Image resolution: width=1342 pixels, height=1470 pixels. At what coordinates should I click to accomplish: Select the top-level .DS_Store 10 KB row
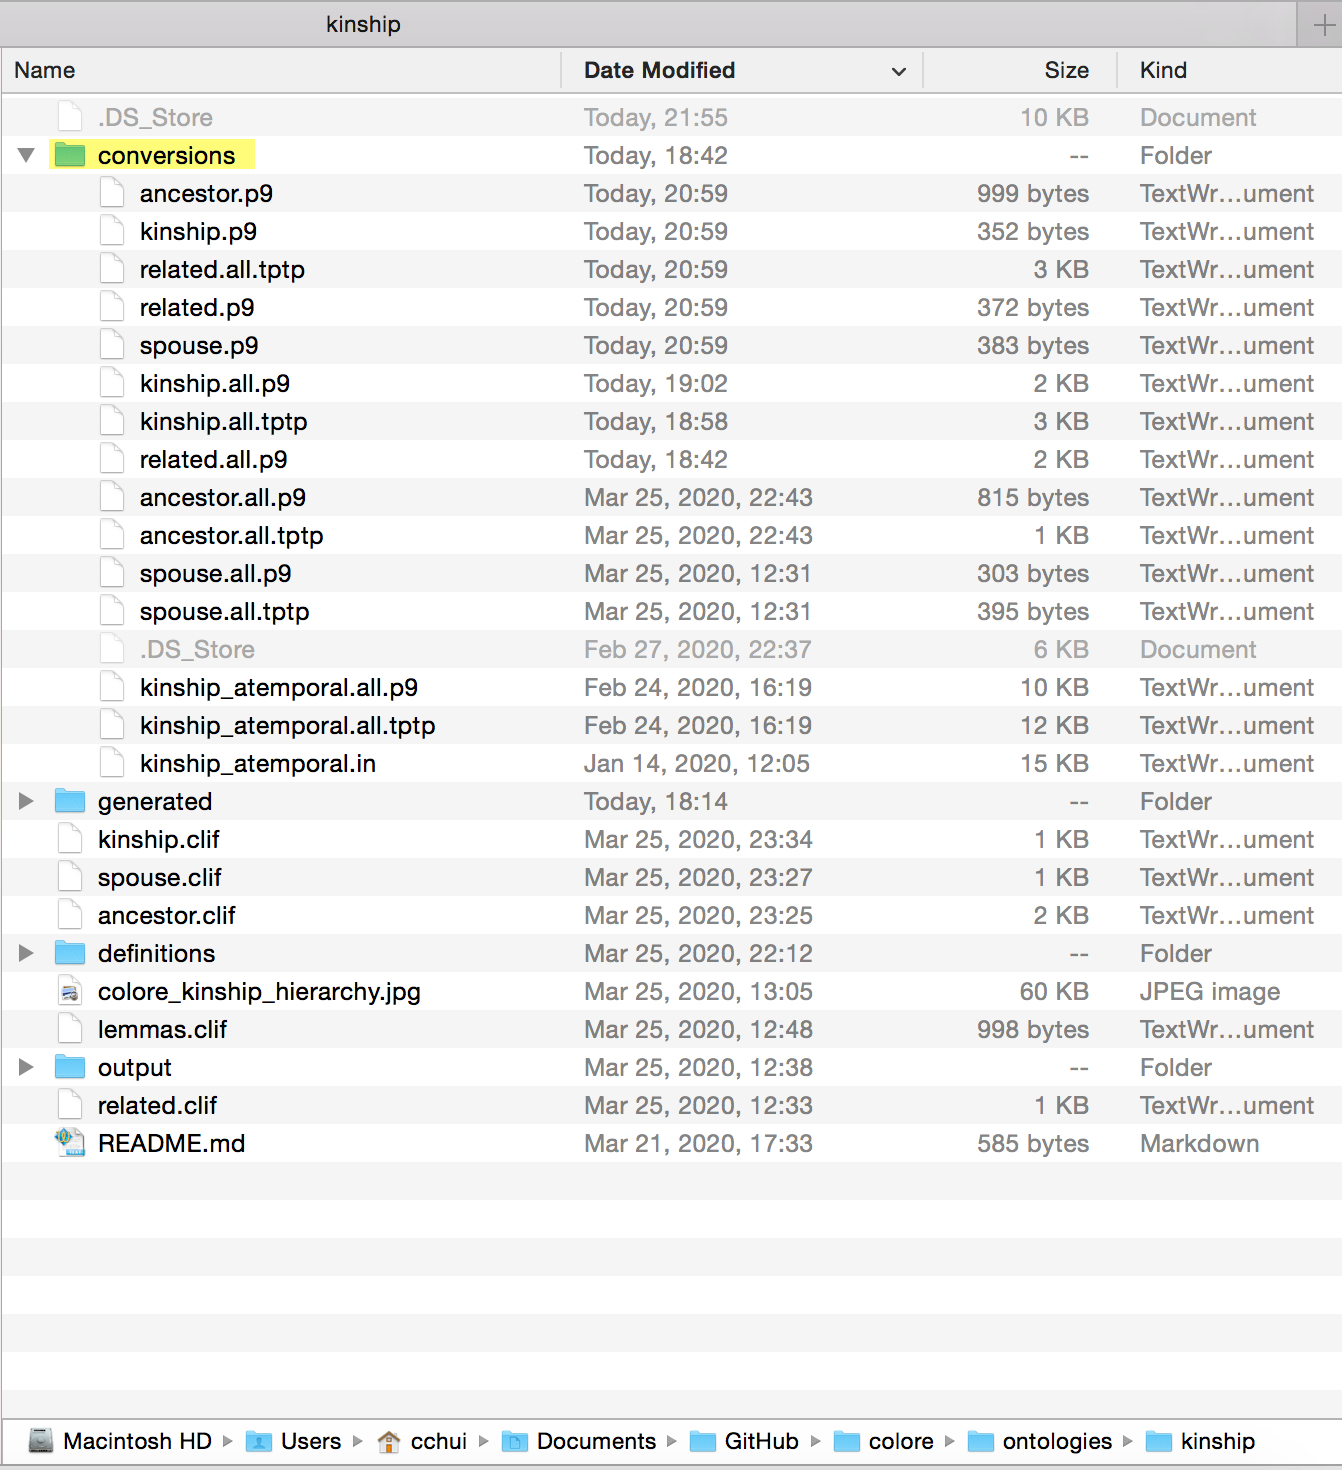tap(671, 117)
